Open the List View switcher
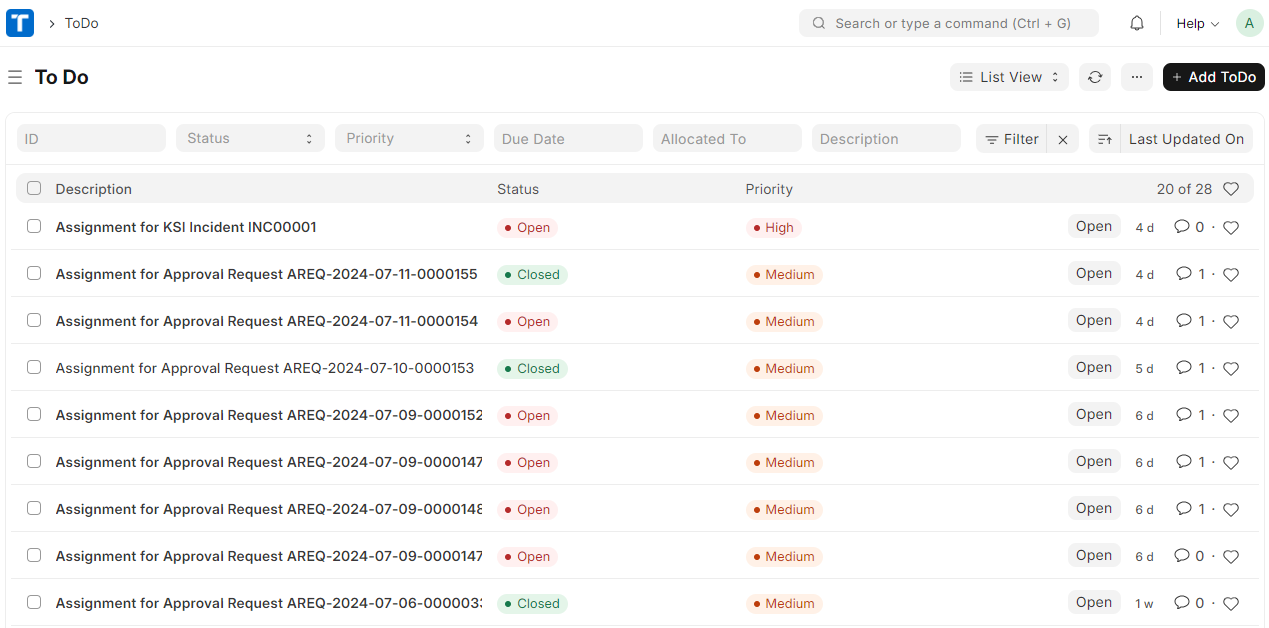The height and width of the screenshot is (628, 1269). coord(1009,77)
